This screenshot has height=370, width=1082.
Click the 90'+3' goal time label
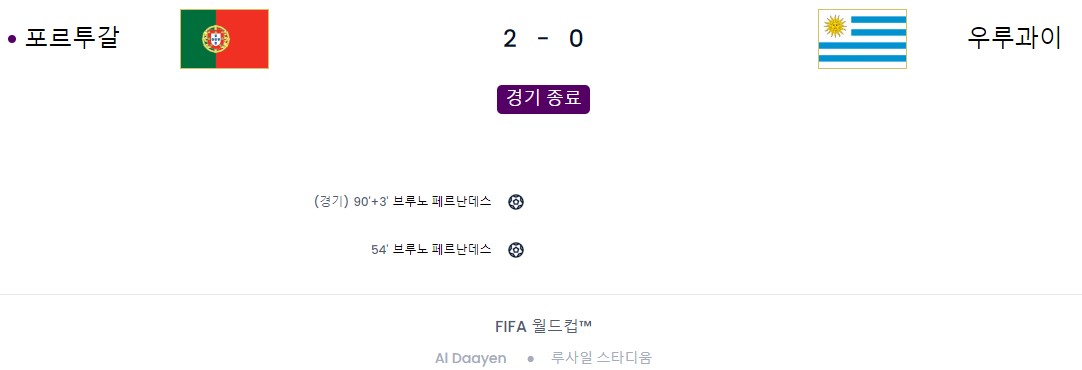click(x=371, y=202)
